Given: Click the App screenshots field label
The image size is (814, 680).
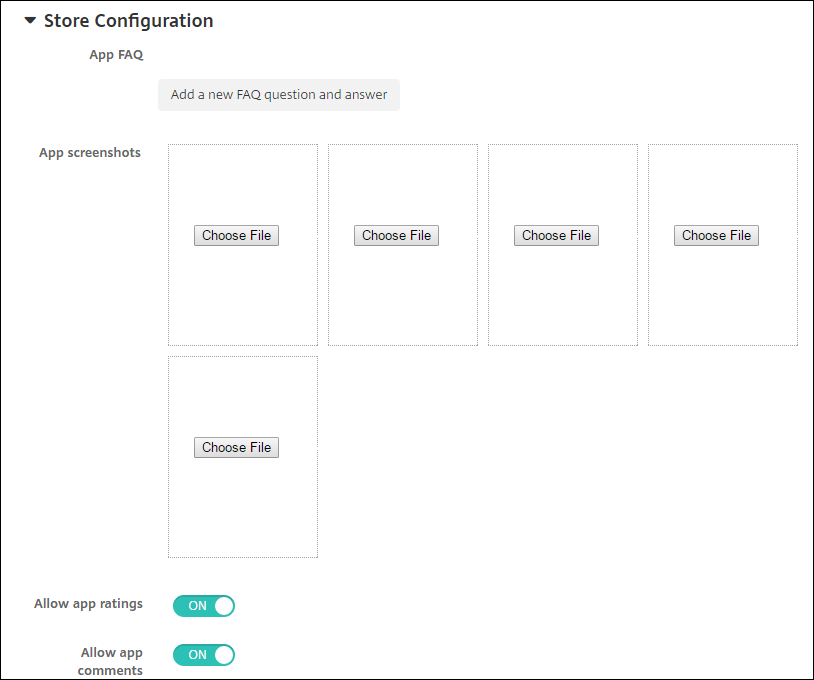Looking at the screenshot, I should 89,152.
